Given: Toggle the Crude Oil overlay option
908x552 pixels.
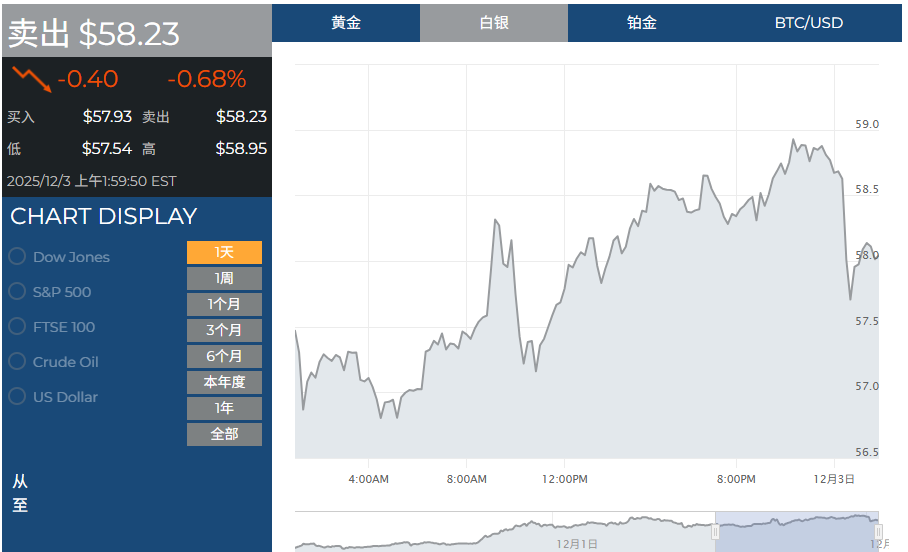Looking at the screenshot, I should tap(17, 362).
